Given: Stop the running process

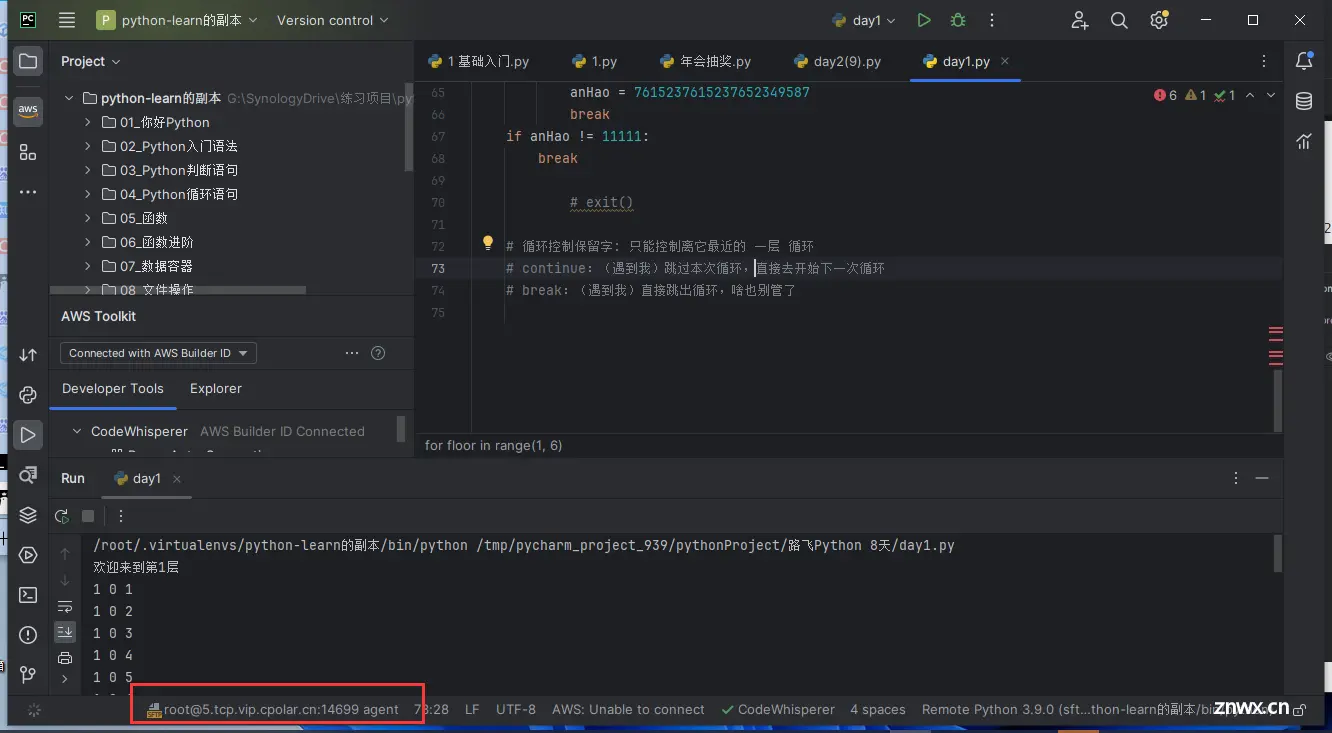Looking at the screenshot, I should click(88, 516).
